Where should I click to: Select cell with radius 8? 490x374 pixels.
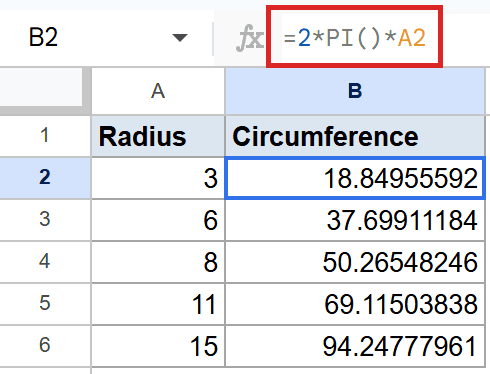click(x=158, y=262)
